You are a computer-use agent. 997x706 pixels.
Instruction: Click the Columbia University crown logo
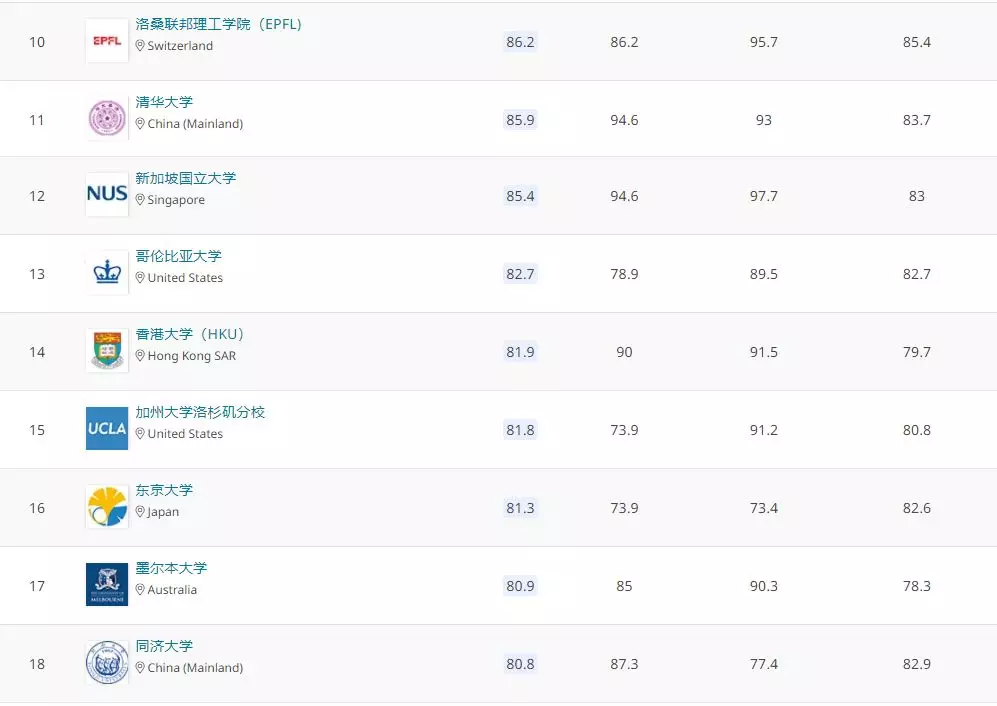pos(106,272)
